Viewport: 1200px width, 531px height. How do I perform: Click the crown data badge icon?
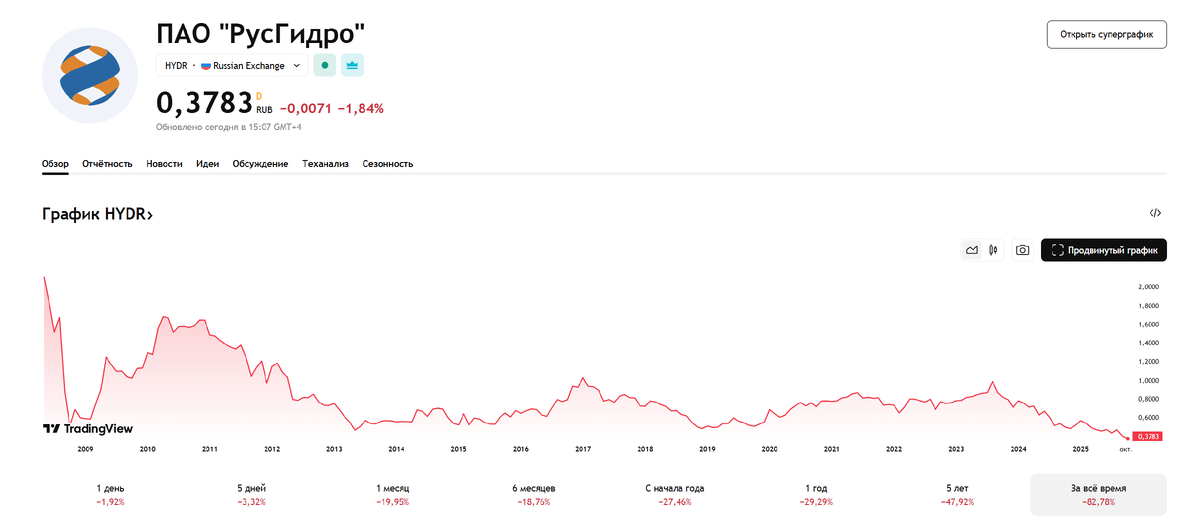coord(352,65)
